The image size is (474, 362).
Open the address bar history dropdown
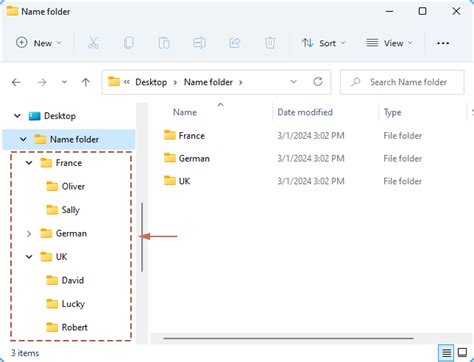pos(293,82)
